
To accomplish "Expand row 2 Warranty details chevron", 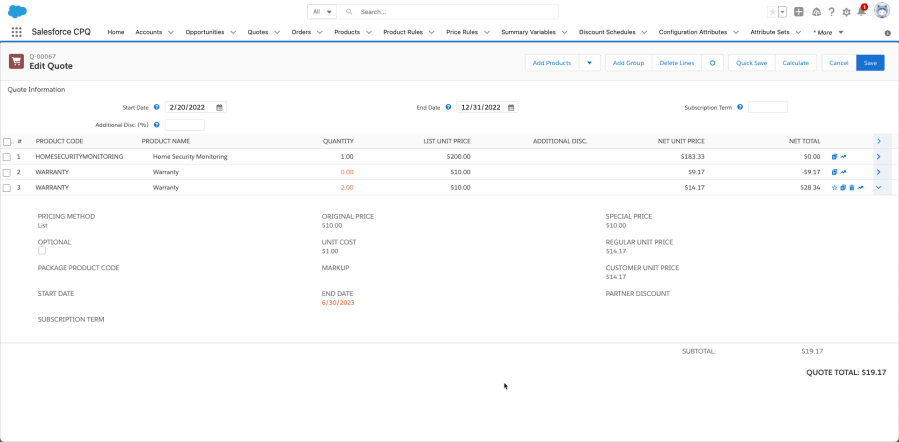I will point(878,172).
